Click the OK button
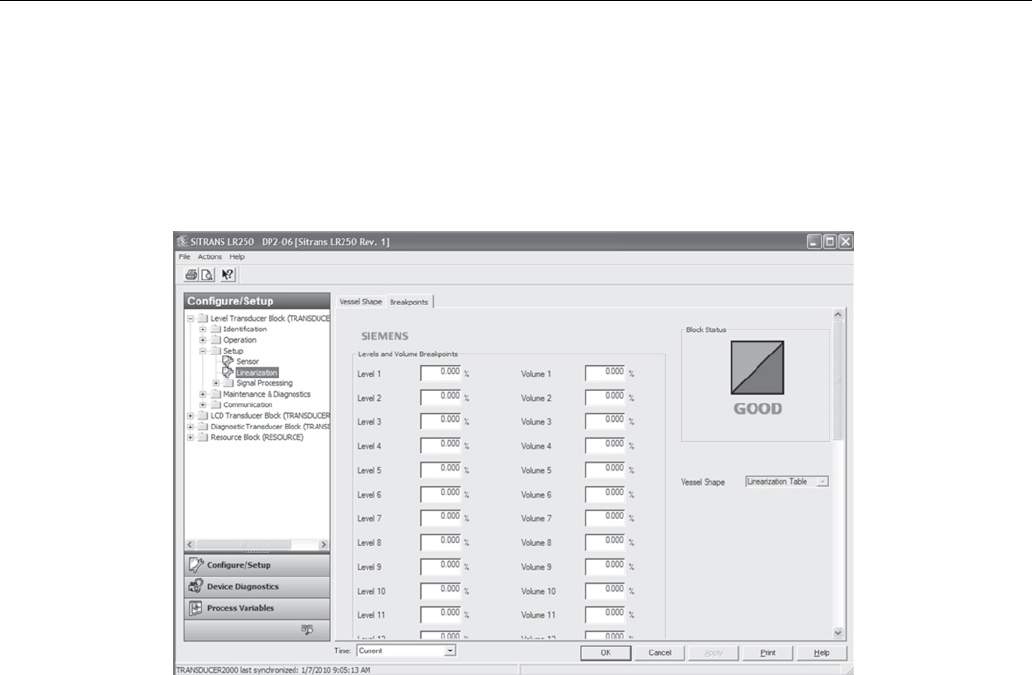This screenshot has height=675, width=1032. coord(606,653)
